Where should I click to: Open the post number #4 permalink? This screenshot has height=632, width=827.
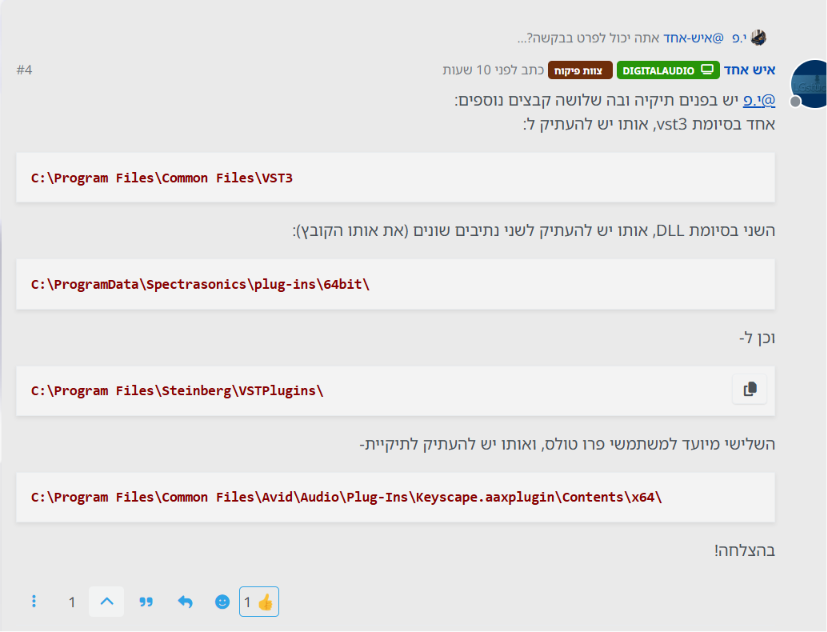(x=24, y=70)
